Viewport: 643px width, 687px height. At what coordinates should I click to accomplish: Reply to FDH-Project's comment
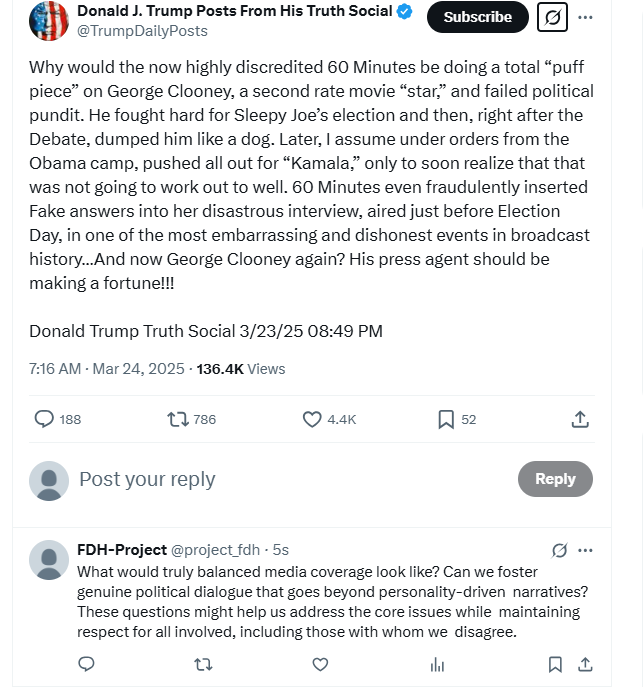86,664
